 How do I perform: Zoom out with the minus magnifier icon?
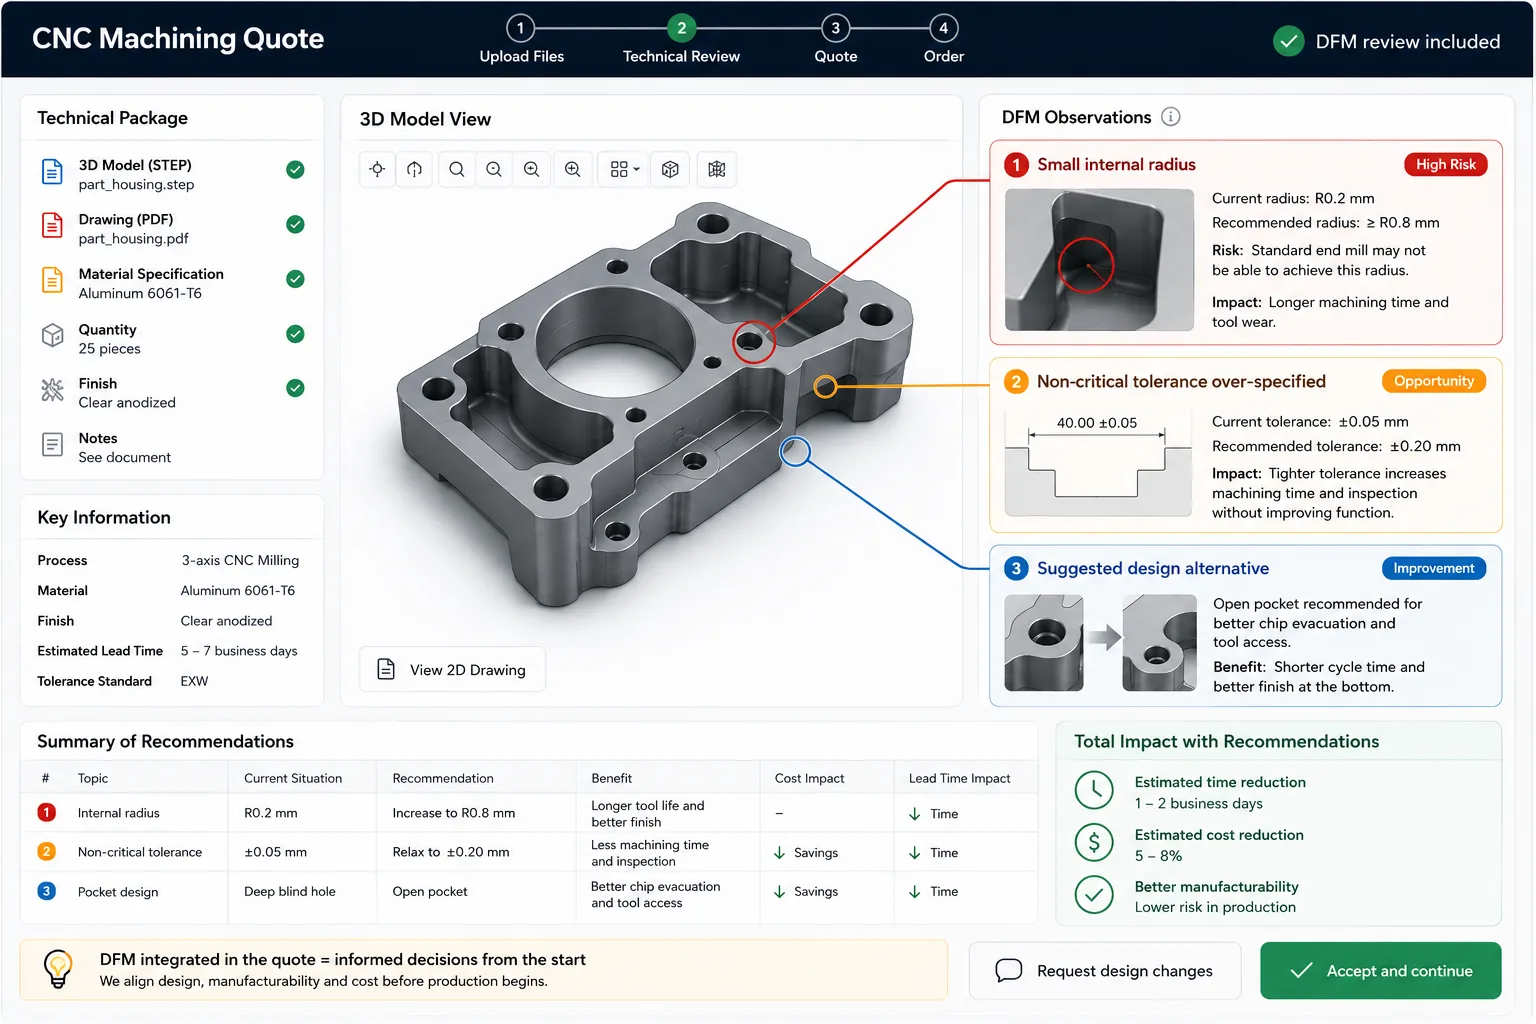tap(494, 170)
